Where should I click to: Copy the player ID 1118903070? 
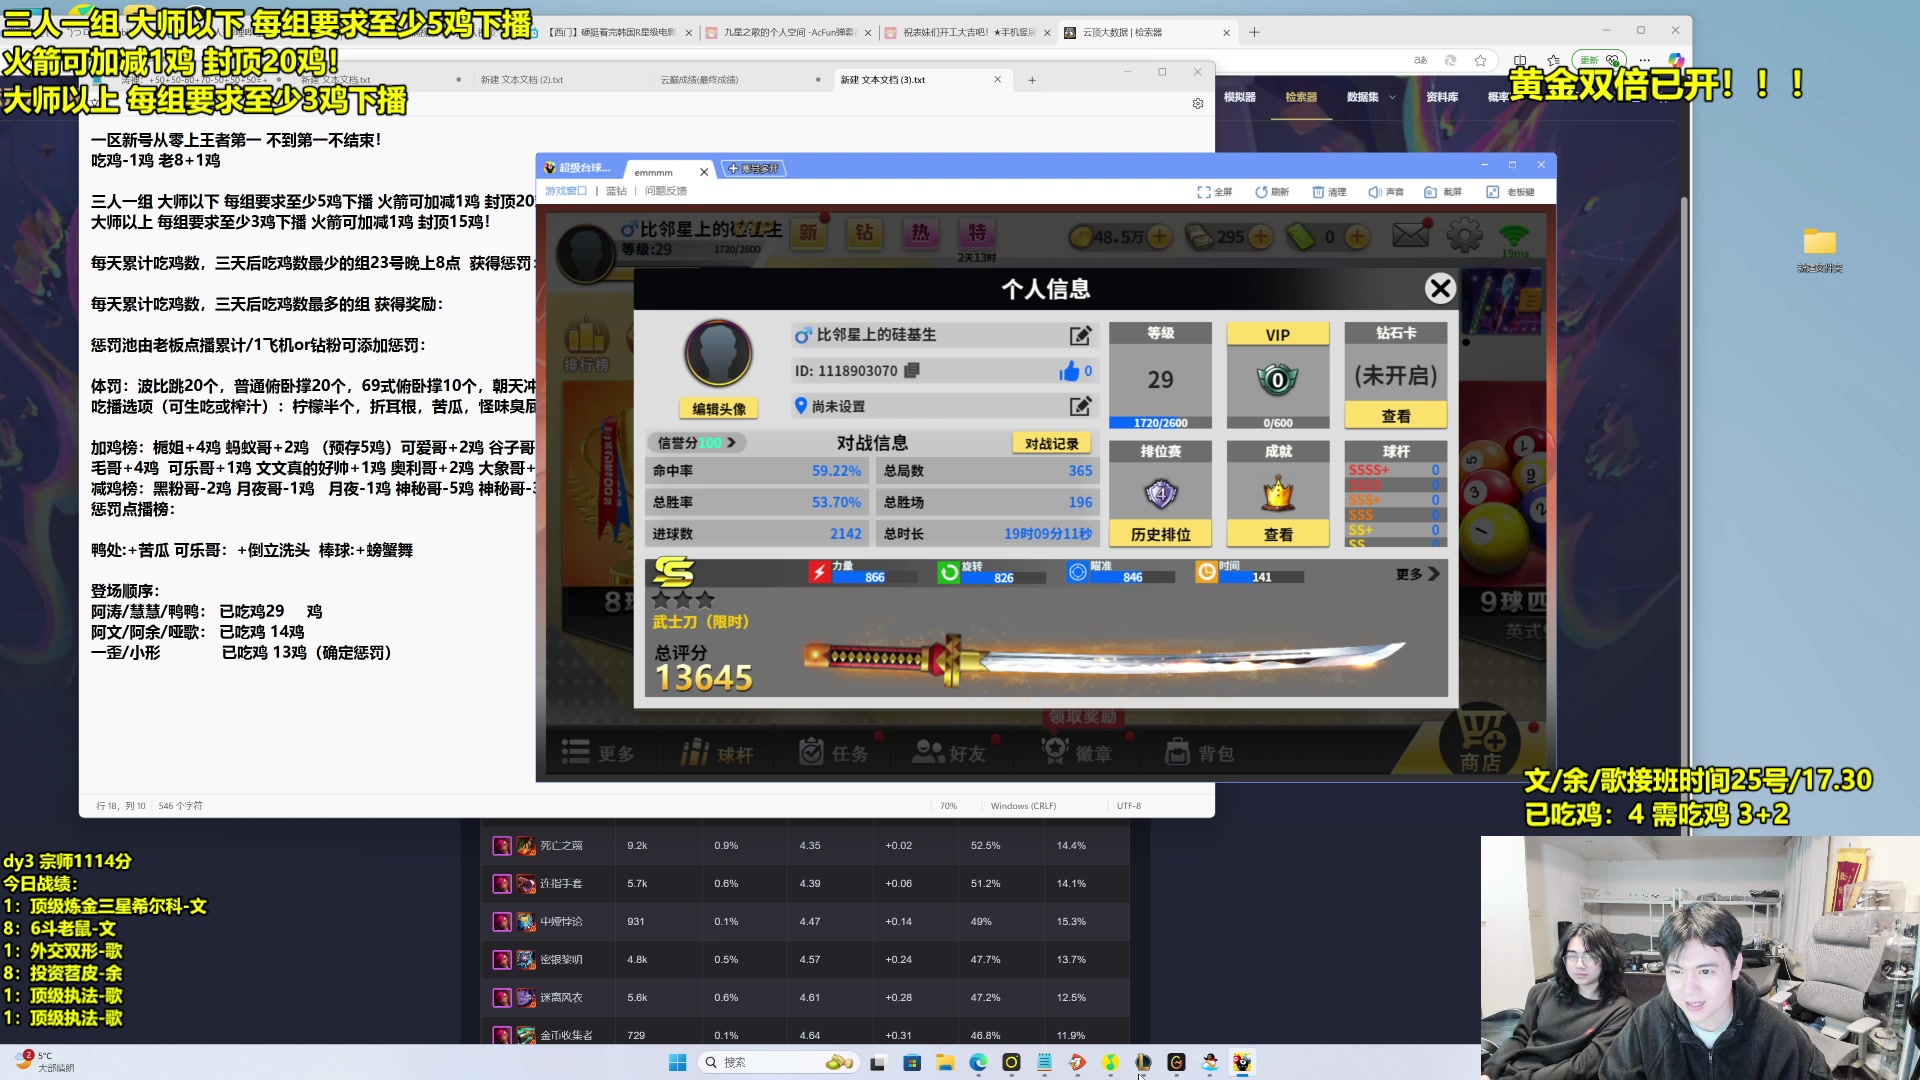(x=911, y=370)
